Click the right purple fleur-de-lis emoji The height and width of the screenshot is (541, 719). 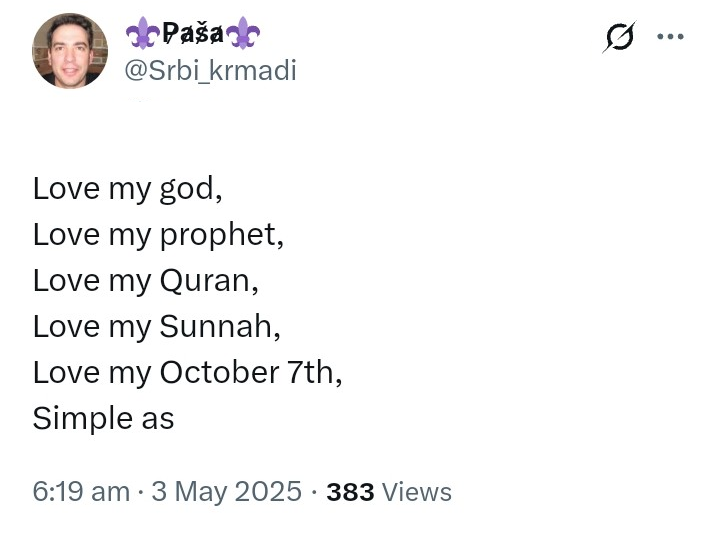pos(243,33)
